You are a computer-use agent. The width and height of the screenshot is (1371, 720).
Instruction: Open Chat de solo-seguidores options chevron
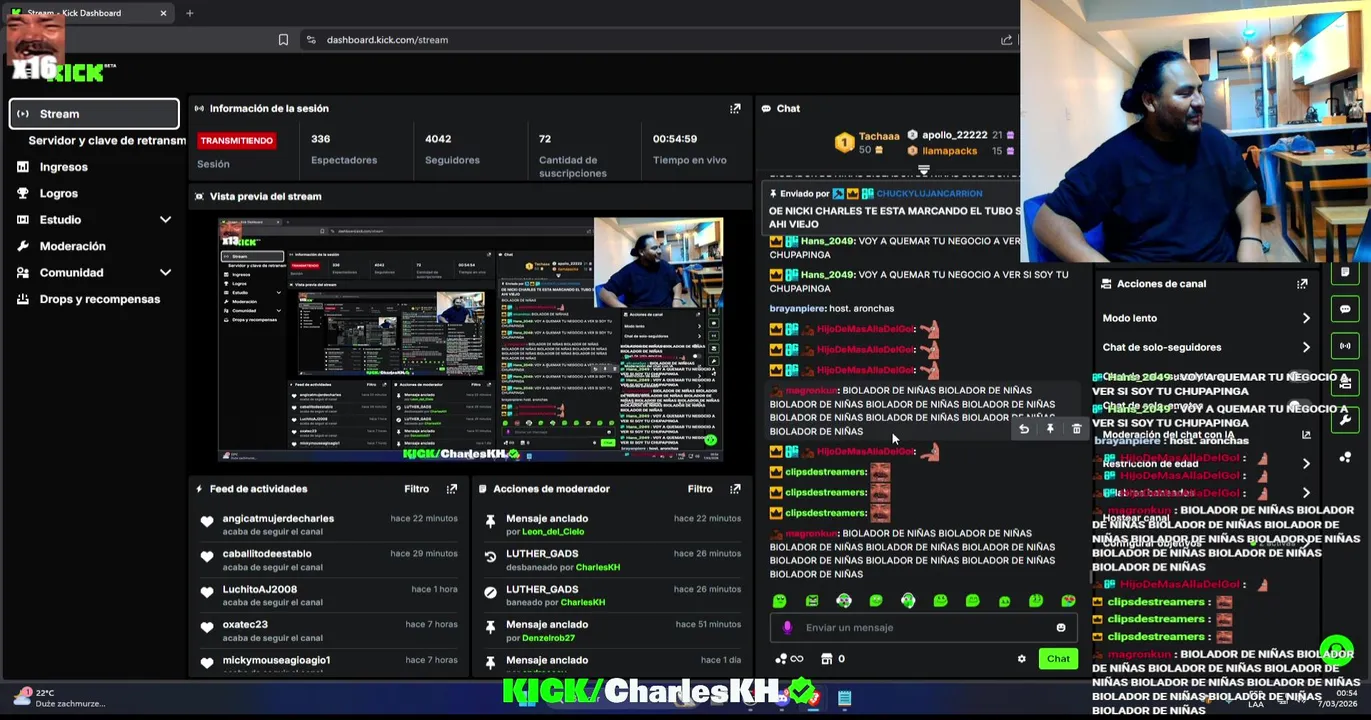click(x=1306, y=347)
